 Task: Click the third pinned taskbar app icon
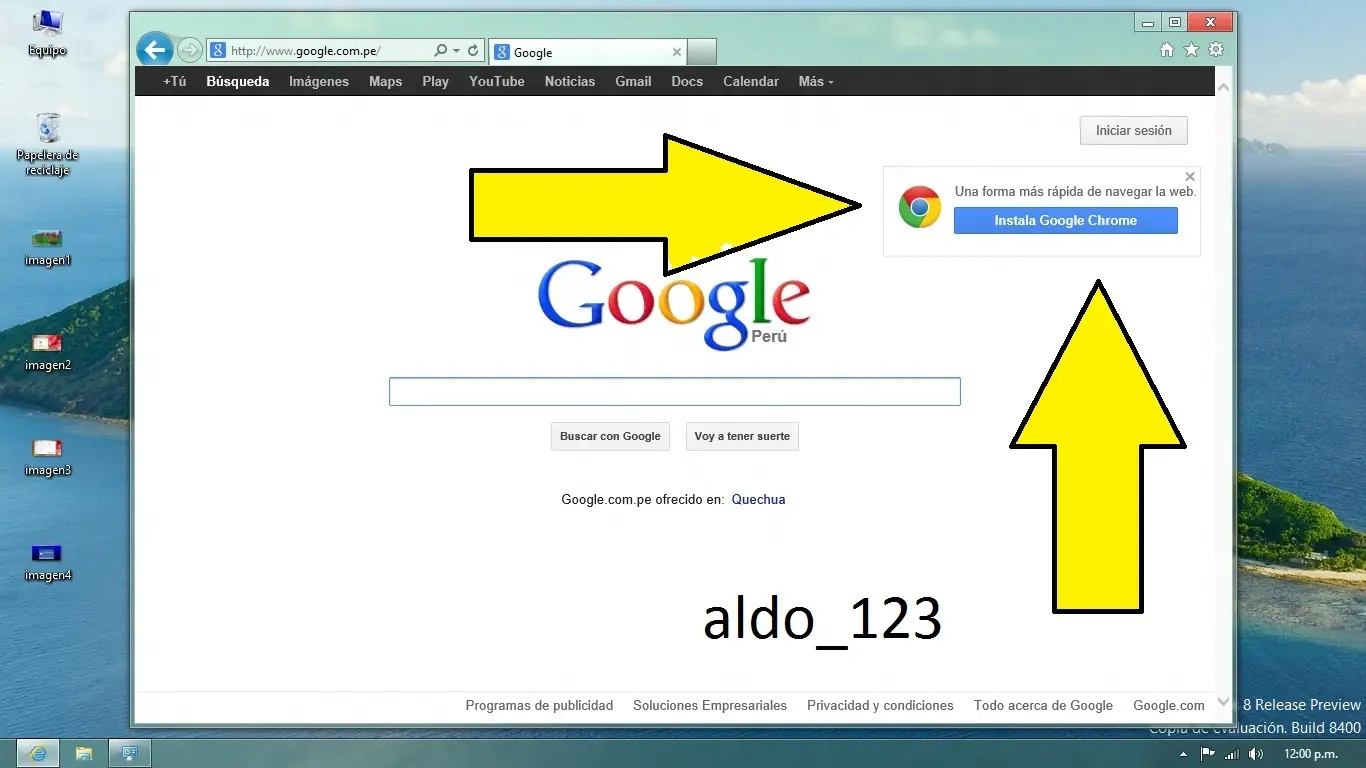(x=130, y=753)
